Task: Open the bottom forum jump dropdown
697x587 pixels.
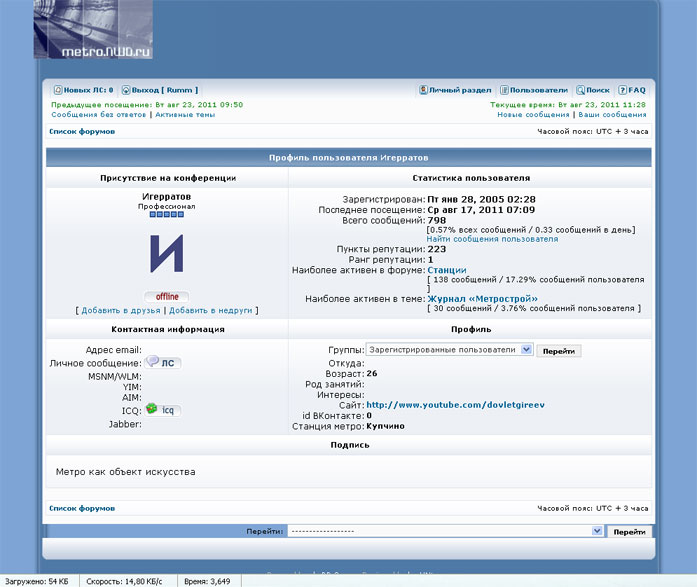Action: pyautogui.click(x=446, y=532)
